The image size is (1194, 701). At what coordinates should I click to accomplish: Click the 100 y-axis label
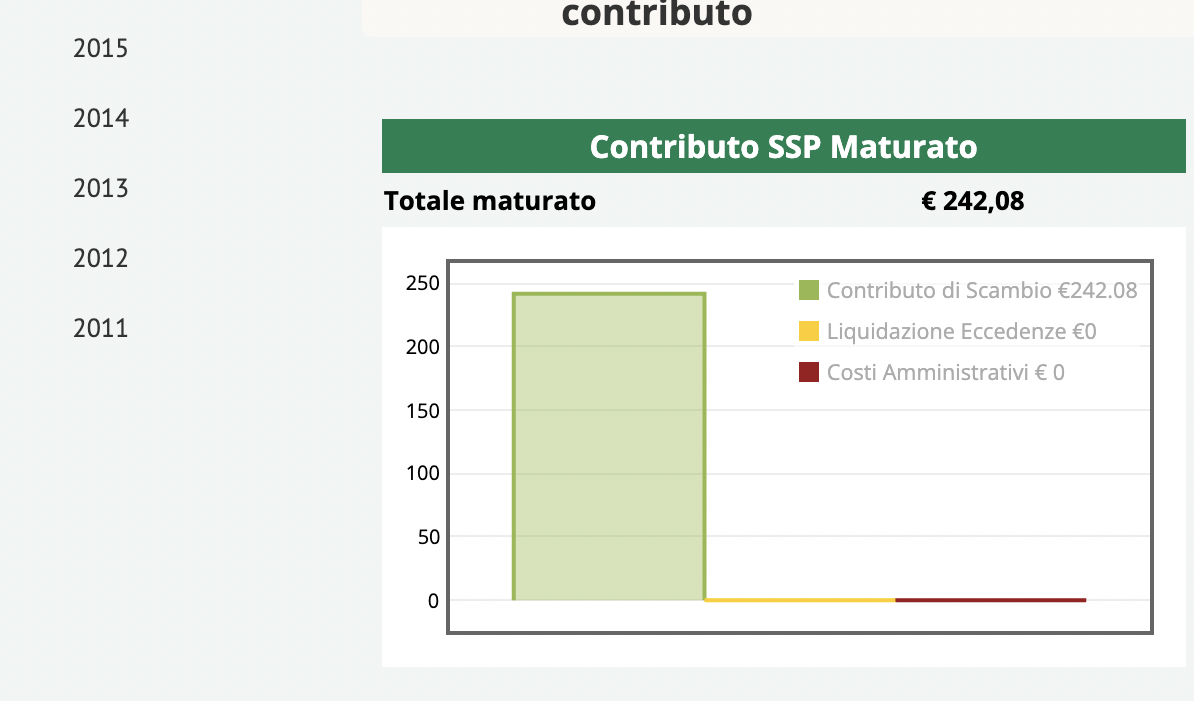421,473
